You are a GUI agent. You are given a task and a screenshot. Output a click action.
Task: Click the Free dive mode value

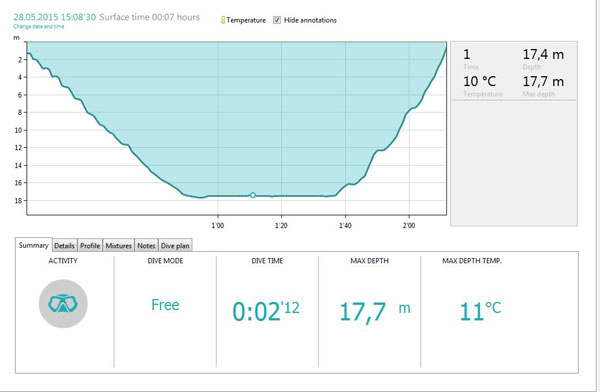[x=165, y=305]
